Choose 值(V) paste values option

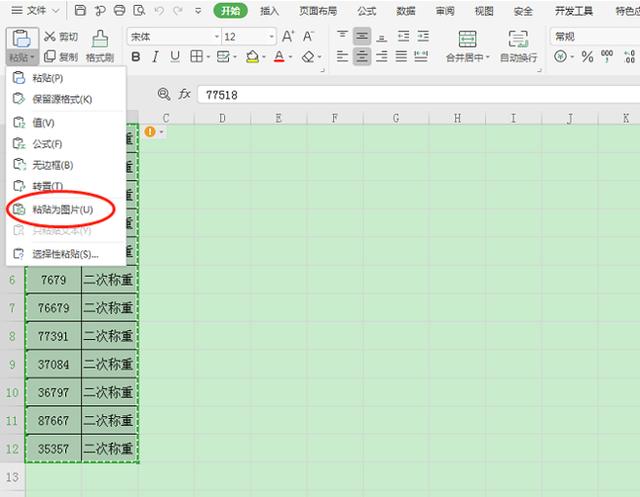click(66, 122)
